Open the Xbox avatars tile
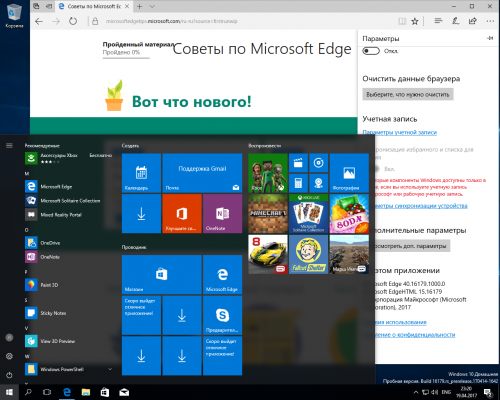This screenshot has height=400, width=500. tap(268, 173)
